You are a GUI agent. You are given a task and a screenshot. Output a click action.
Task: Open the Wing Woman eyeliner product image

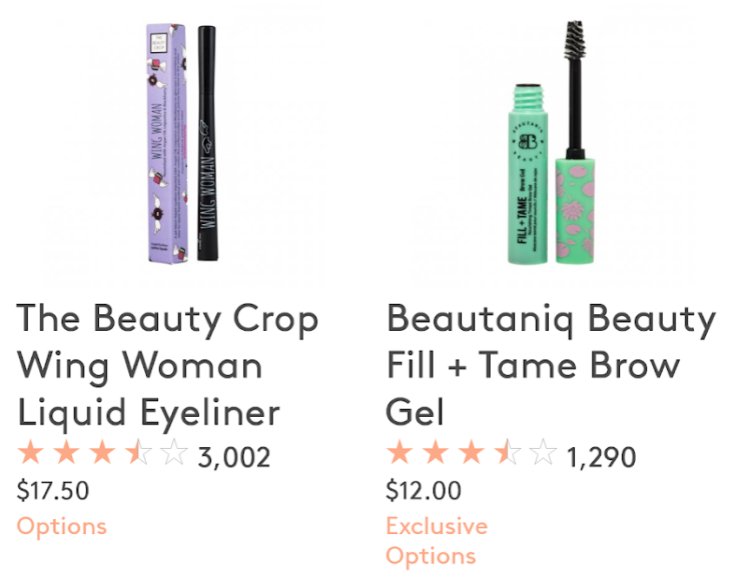point(183,143)
